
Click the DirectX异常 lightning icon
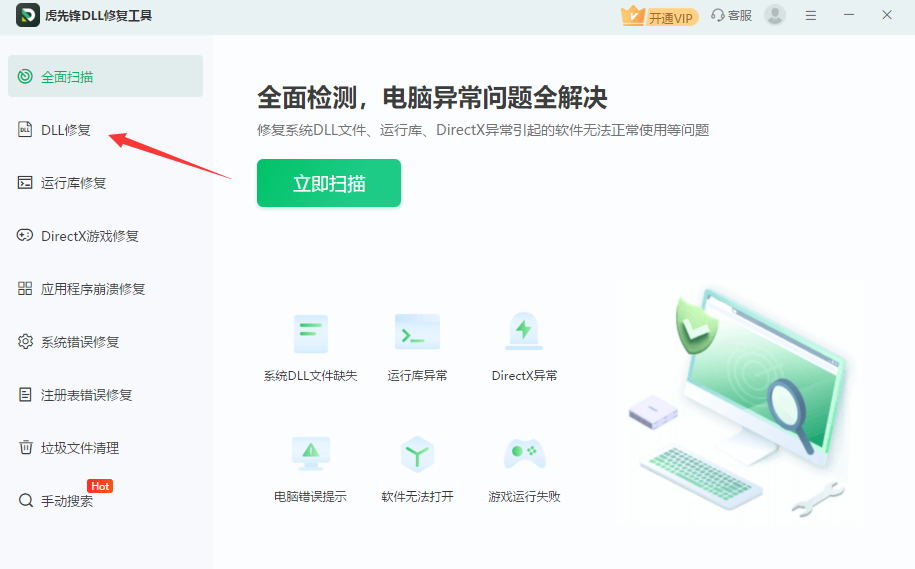[524, 331]
